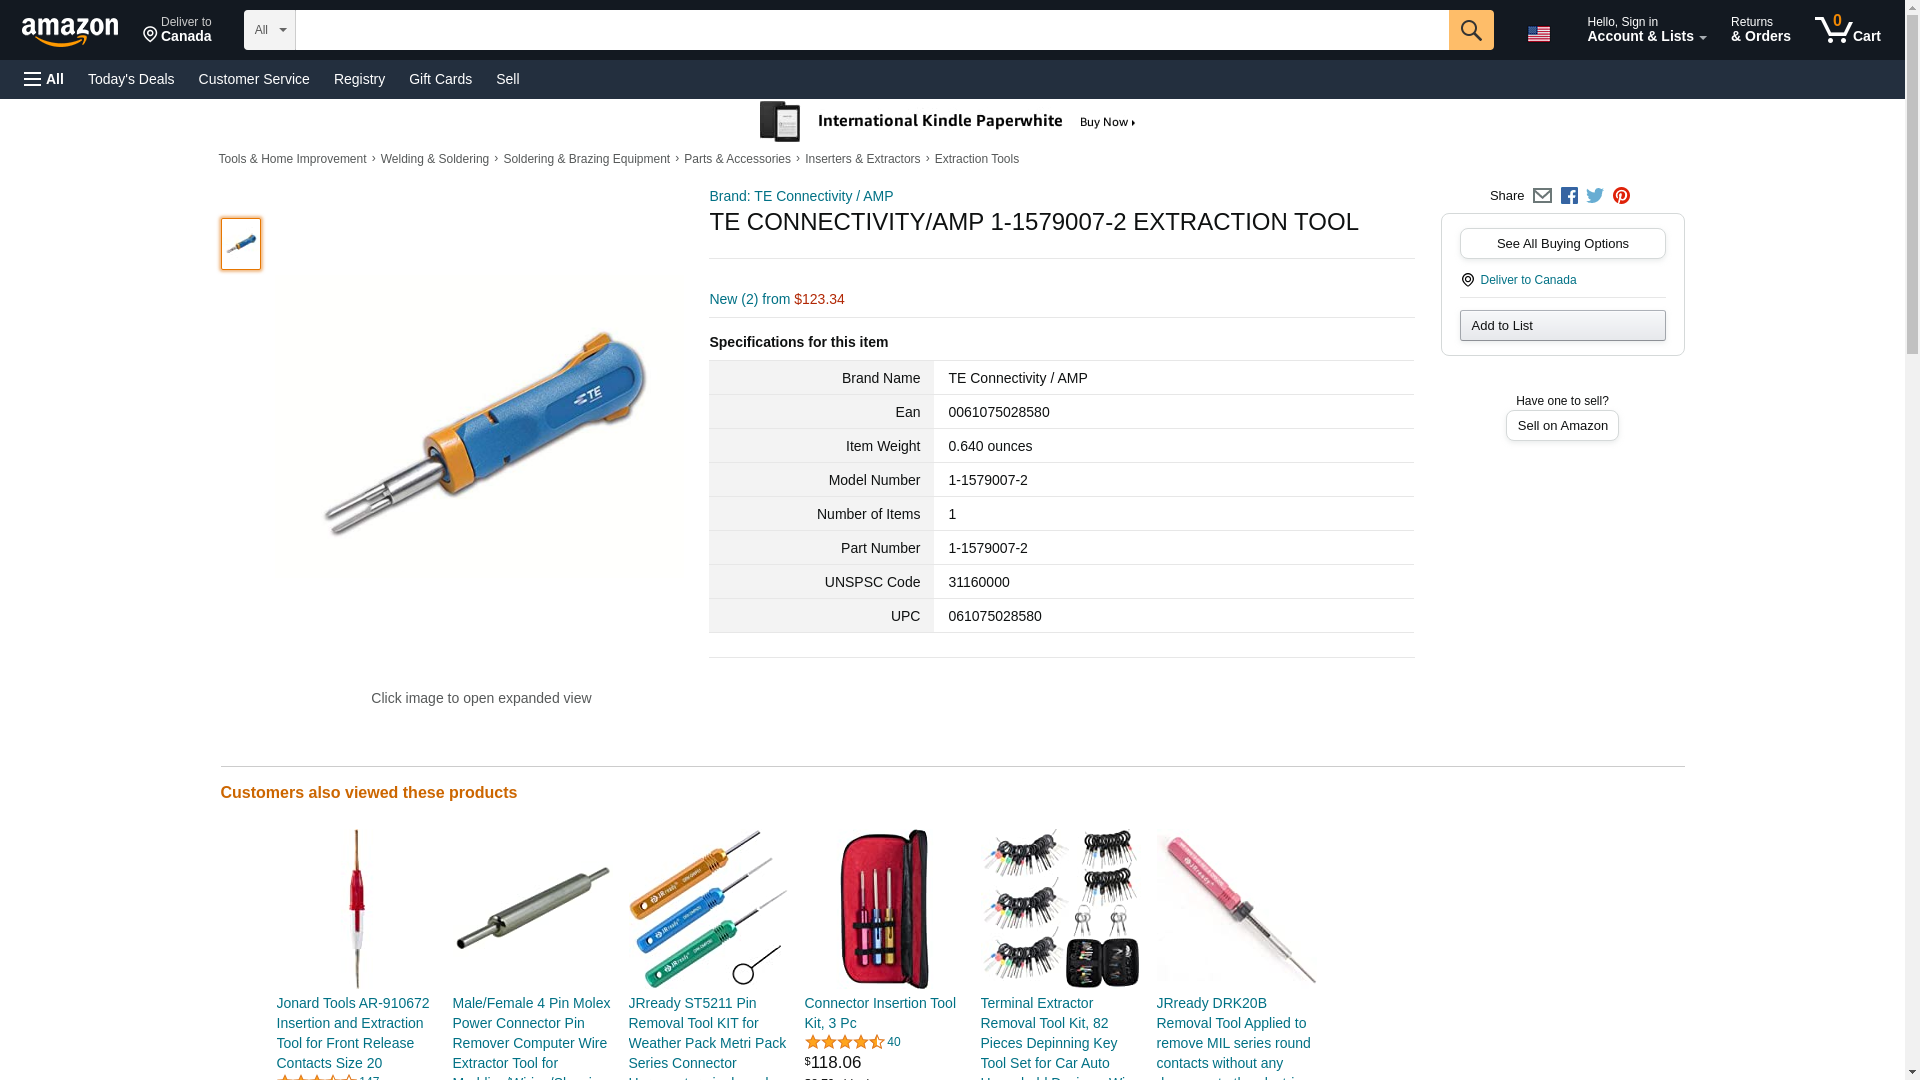This screenshot has height=1080, width=1920.
Task: Open the All hamburger menu
Action: point(44,79)
